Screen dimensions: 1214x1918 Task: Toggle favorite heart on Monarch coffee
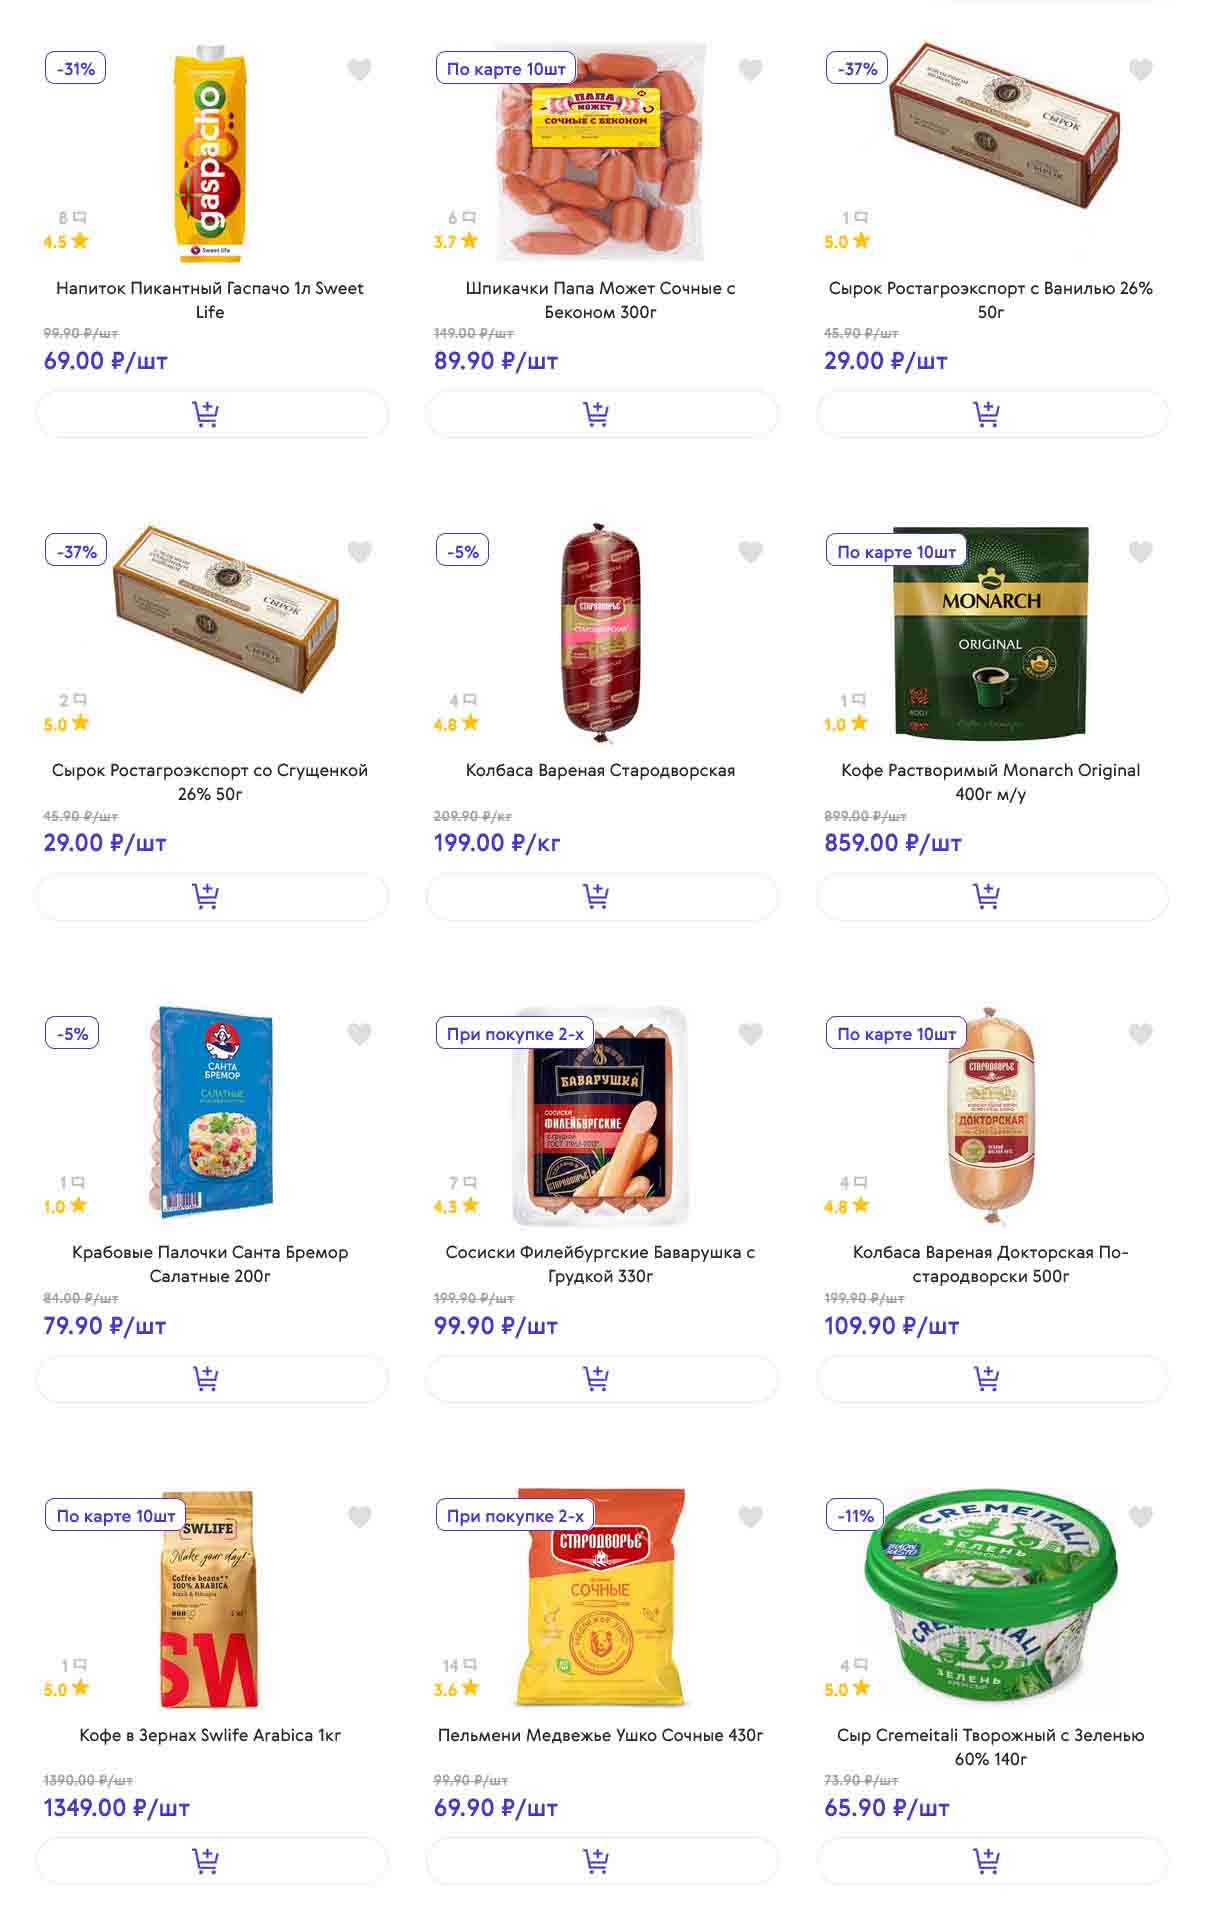click(1140, 551)
